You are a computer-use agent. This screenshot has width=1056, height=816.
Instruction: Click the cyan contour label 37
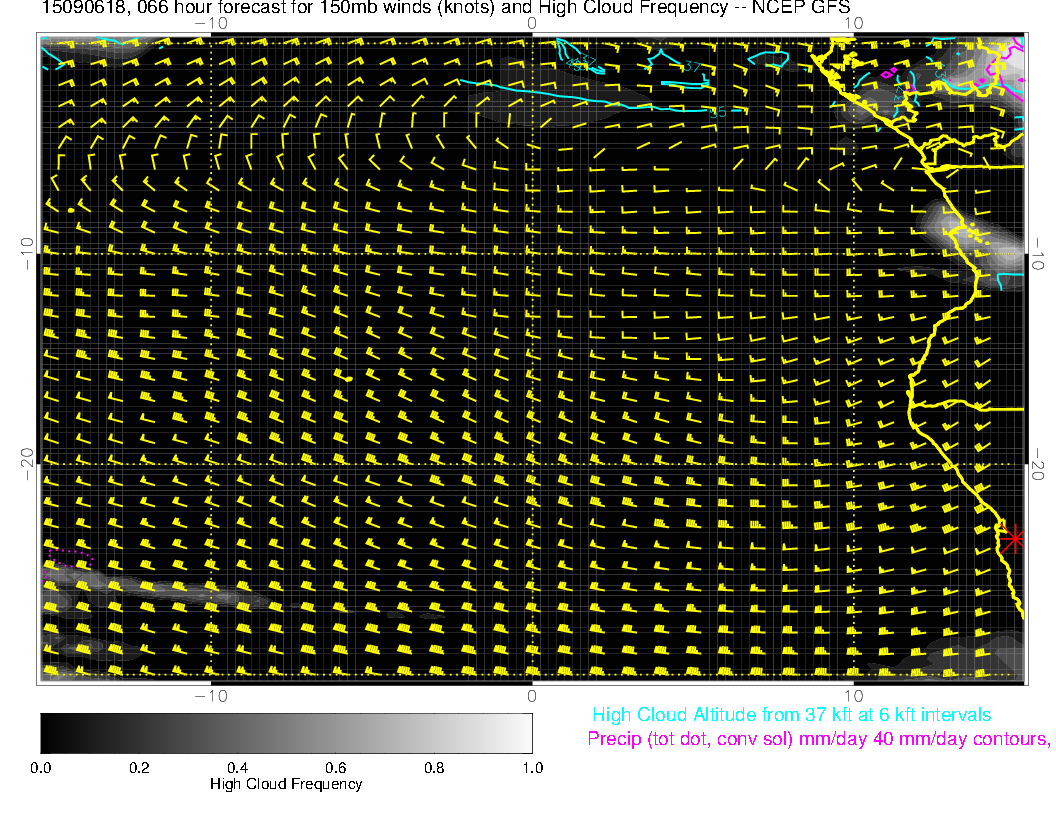coord(691,67)
